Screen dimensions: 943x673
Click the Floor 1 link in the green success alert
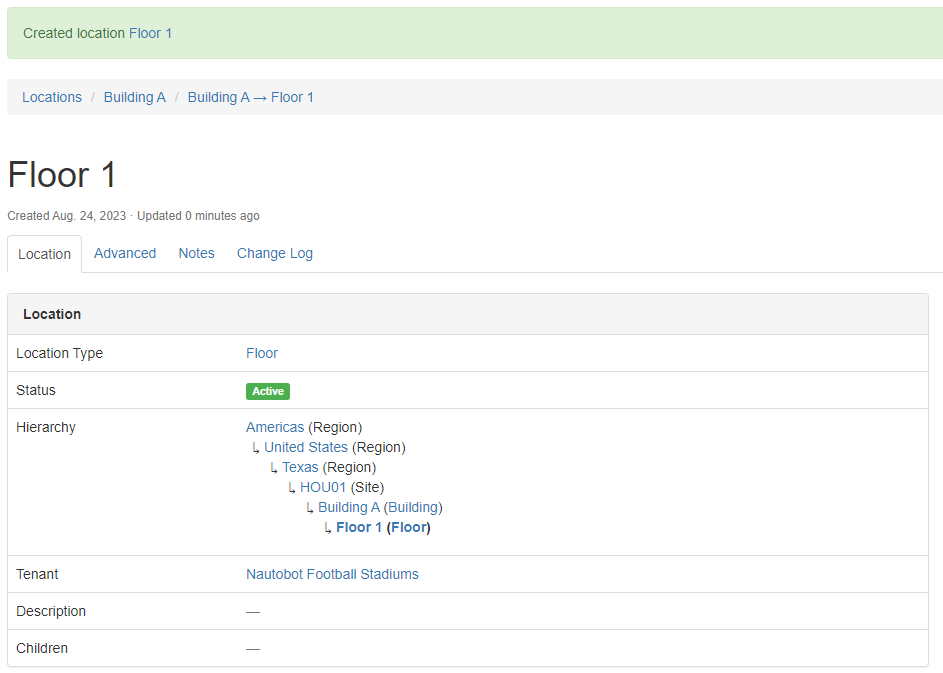point(150,33)
